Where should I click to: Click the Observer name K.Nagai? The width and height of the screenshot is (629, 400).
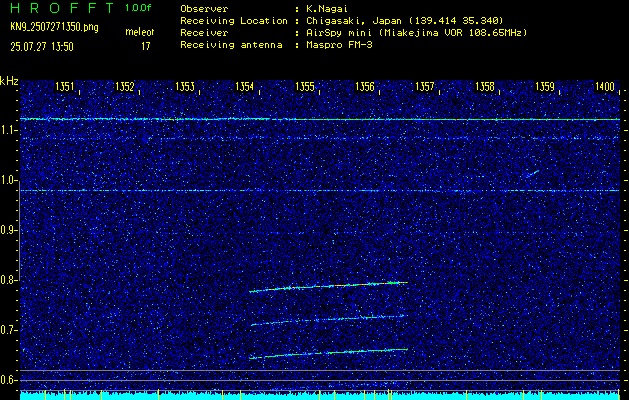tap(327, 8)
